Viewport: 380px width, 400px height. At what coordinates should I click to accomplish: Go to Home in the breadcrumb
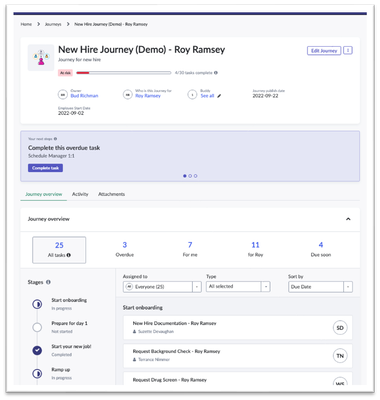(x=26, y=24)
